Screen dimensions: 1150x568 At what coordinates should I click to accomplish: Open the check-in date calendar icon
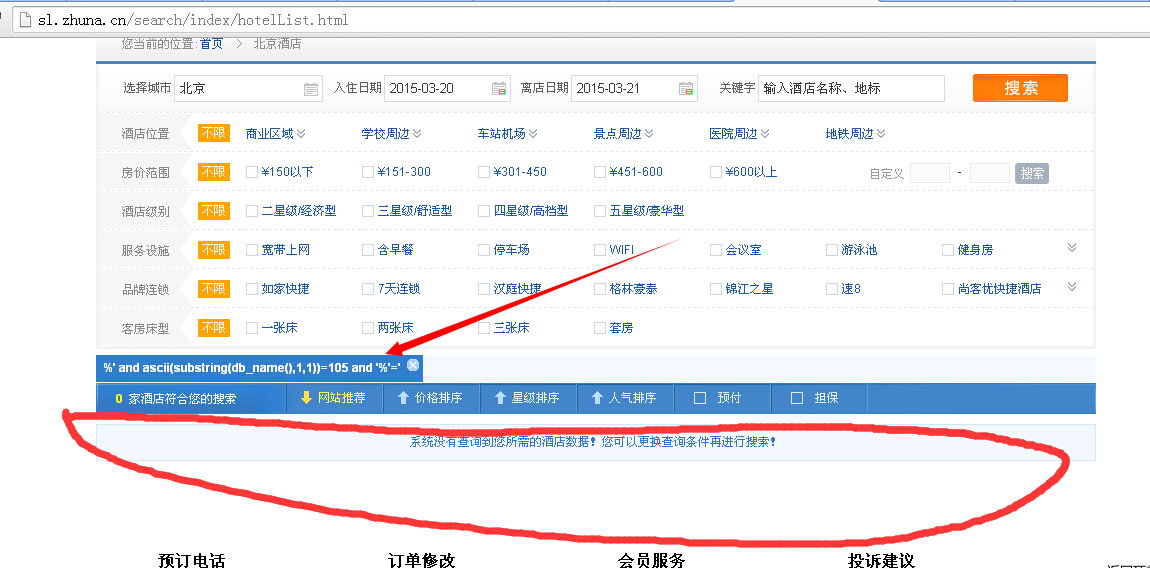click(x=499, y=89)
